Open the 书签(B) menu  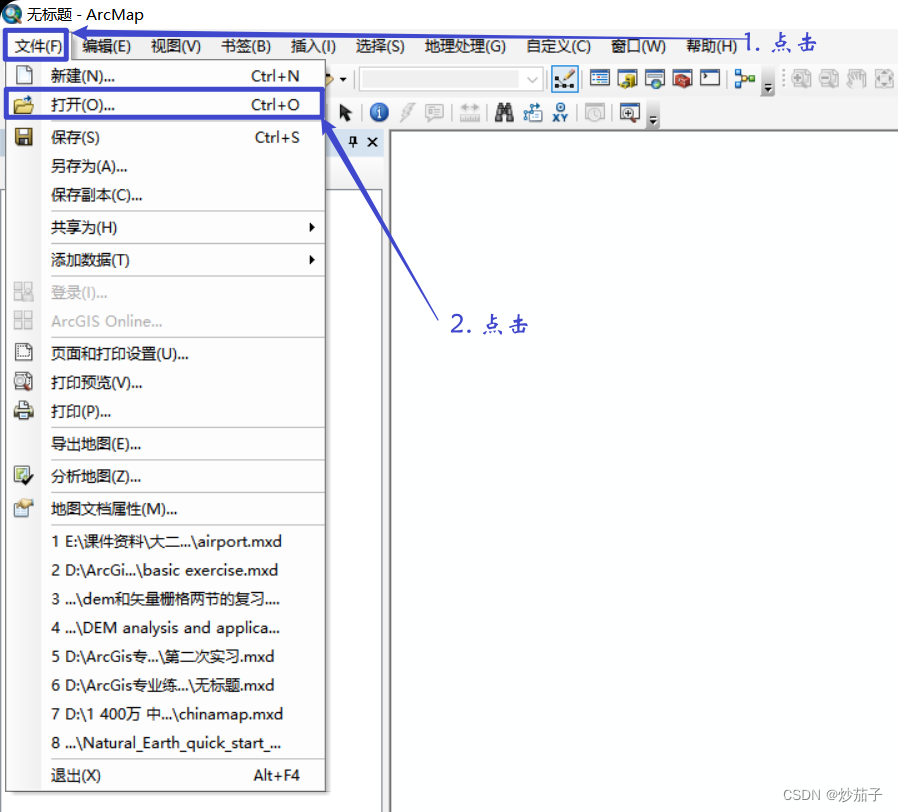[x=246, y=46]
